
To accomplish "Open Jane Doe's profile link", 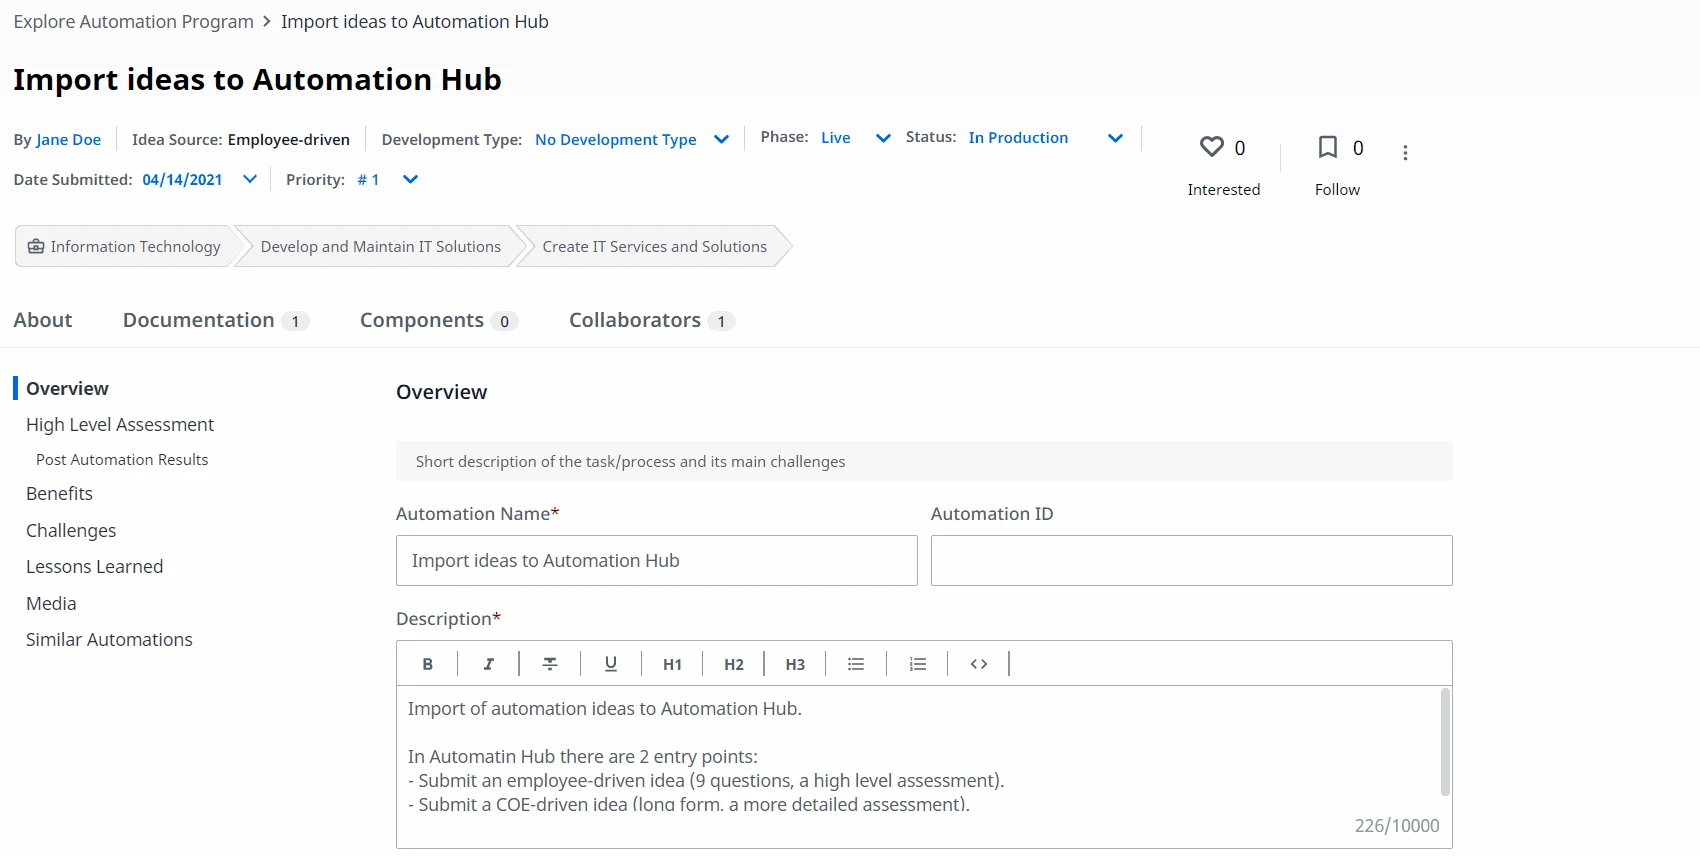I will [x=68, y=140].
